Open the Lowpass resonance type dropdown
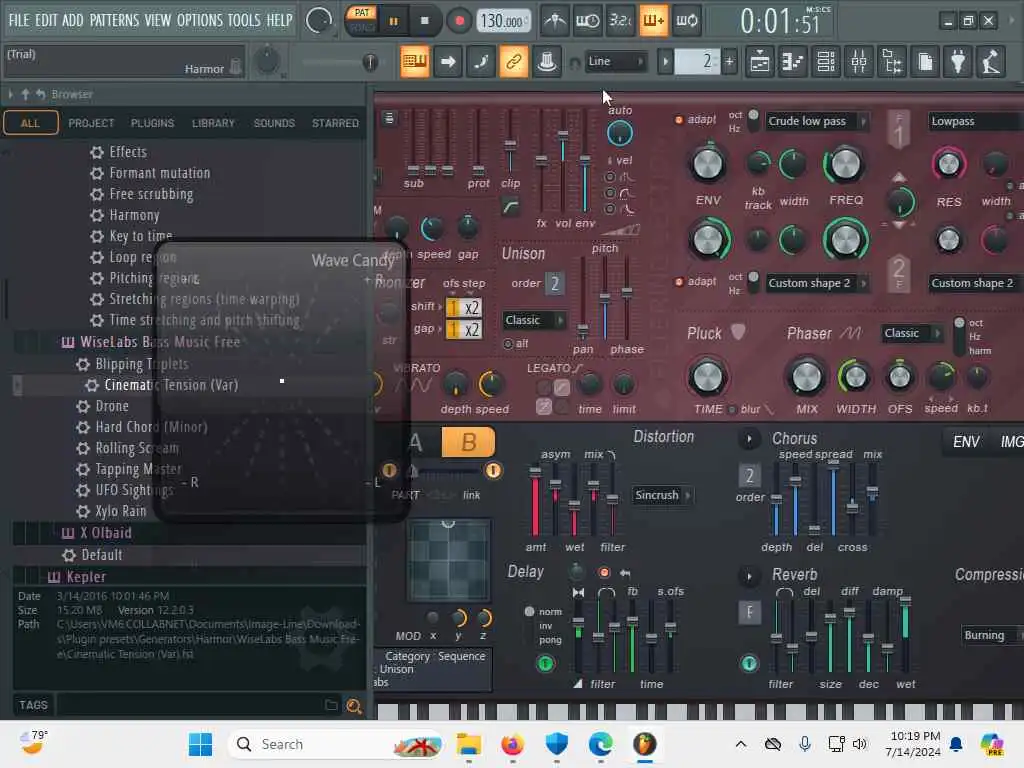This screenshot has width=1024, height=768. [x=974, y=121]
